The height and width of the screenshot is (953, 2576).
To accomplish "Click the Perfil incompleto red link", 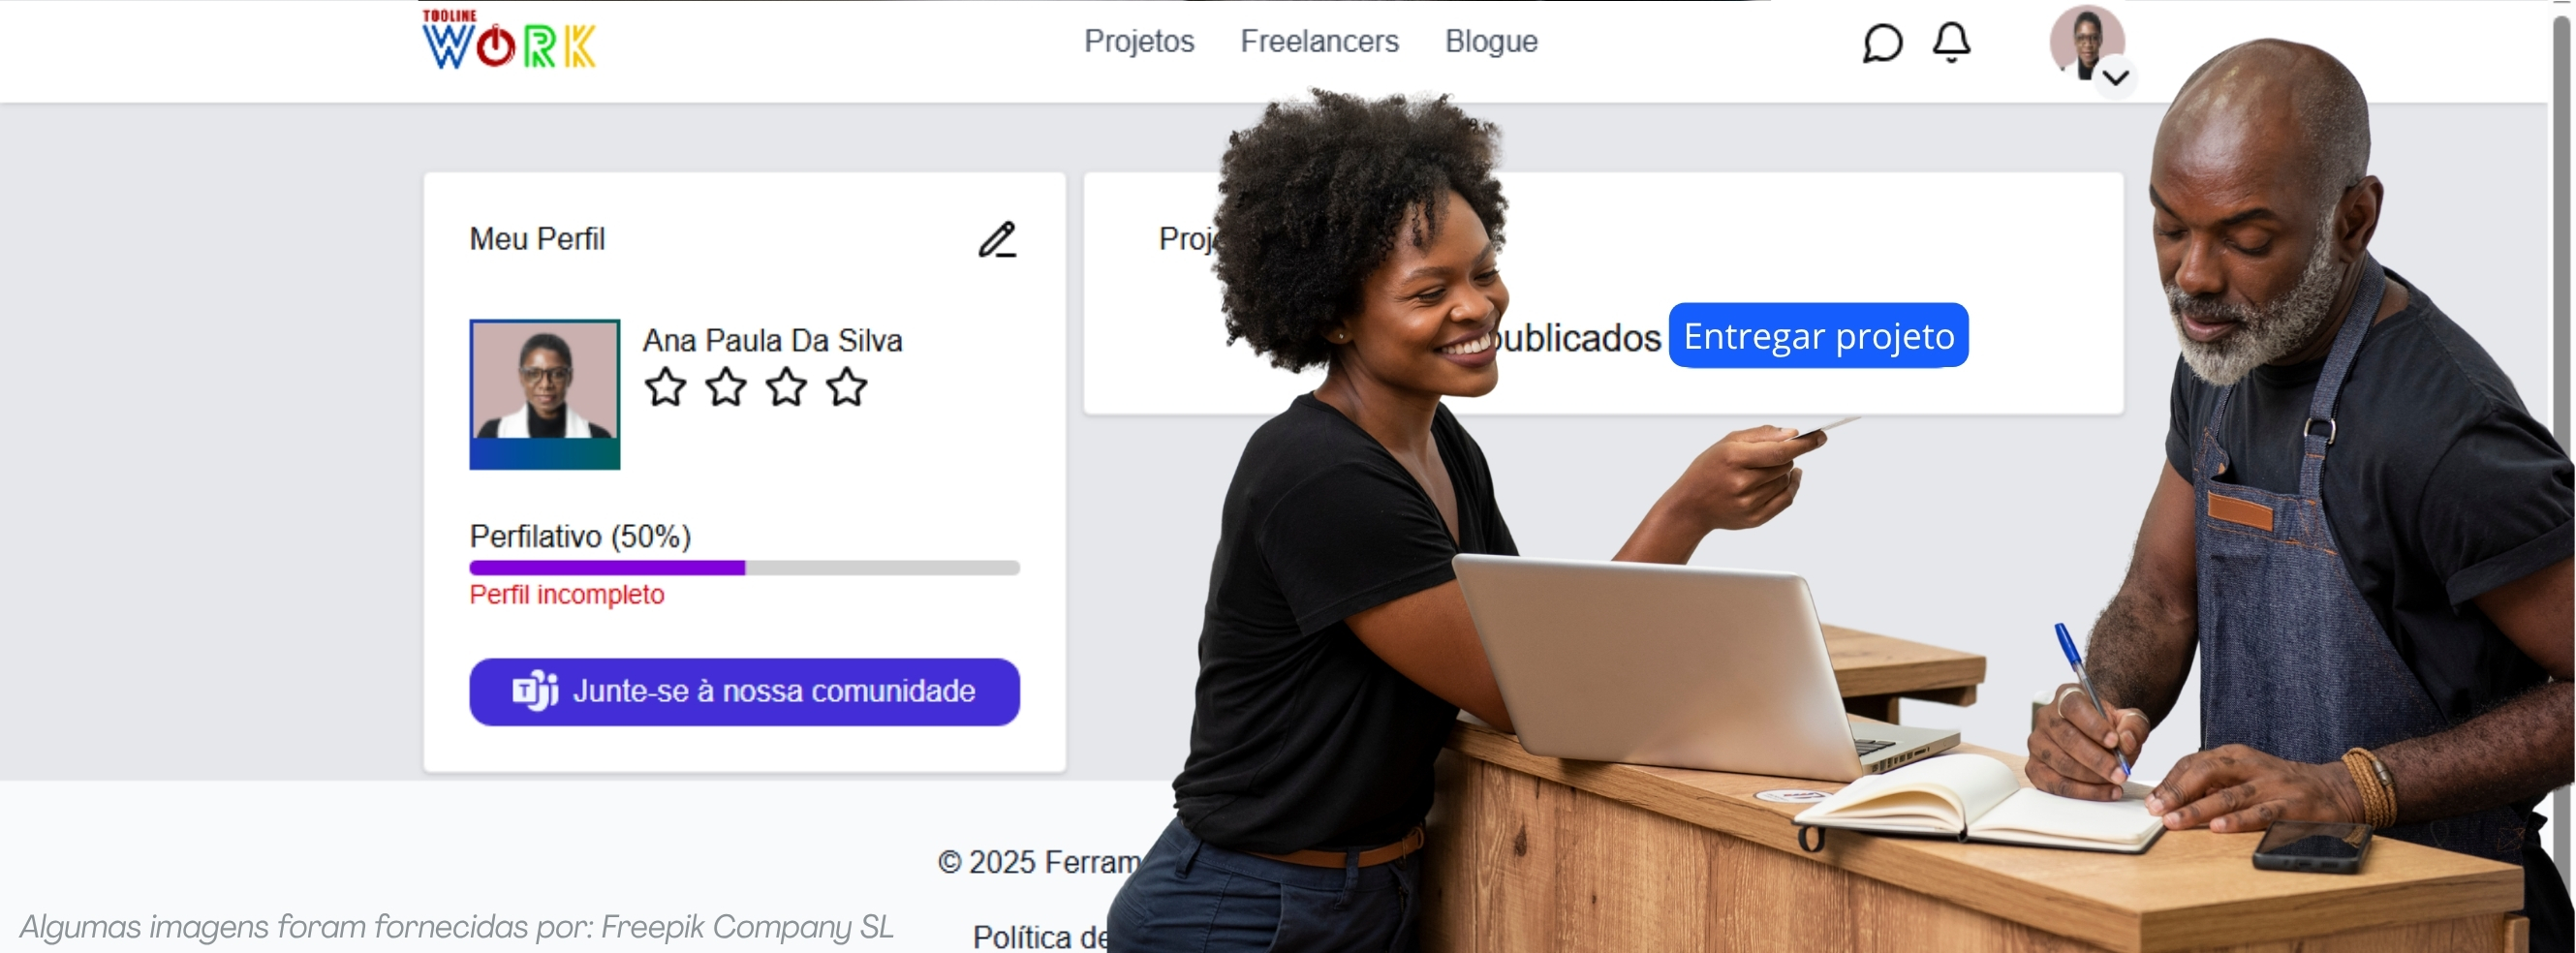I will [x=567, y=594].
